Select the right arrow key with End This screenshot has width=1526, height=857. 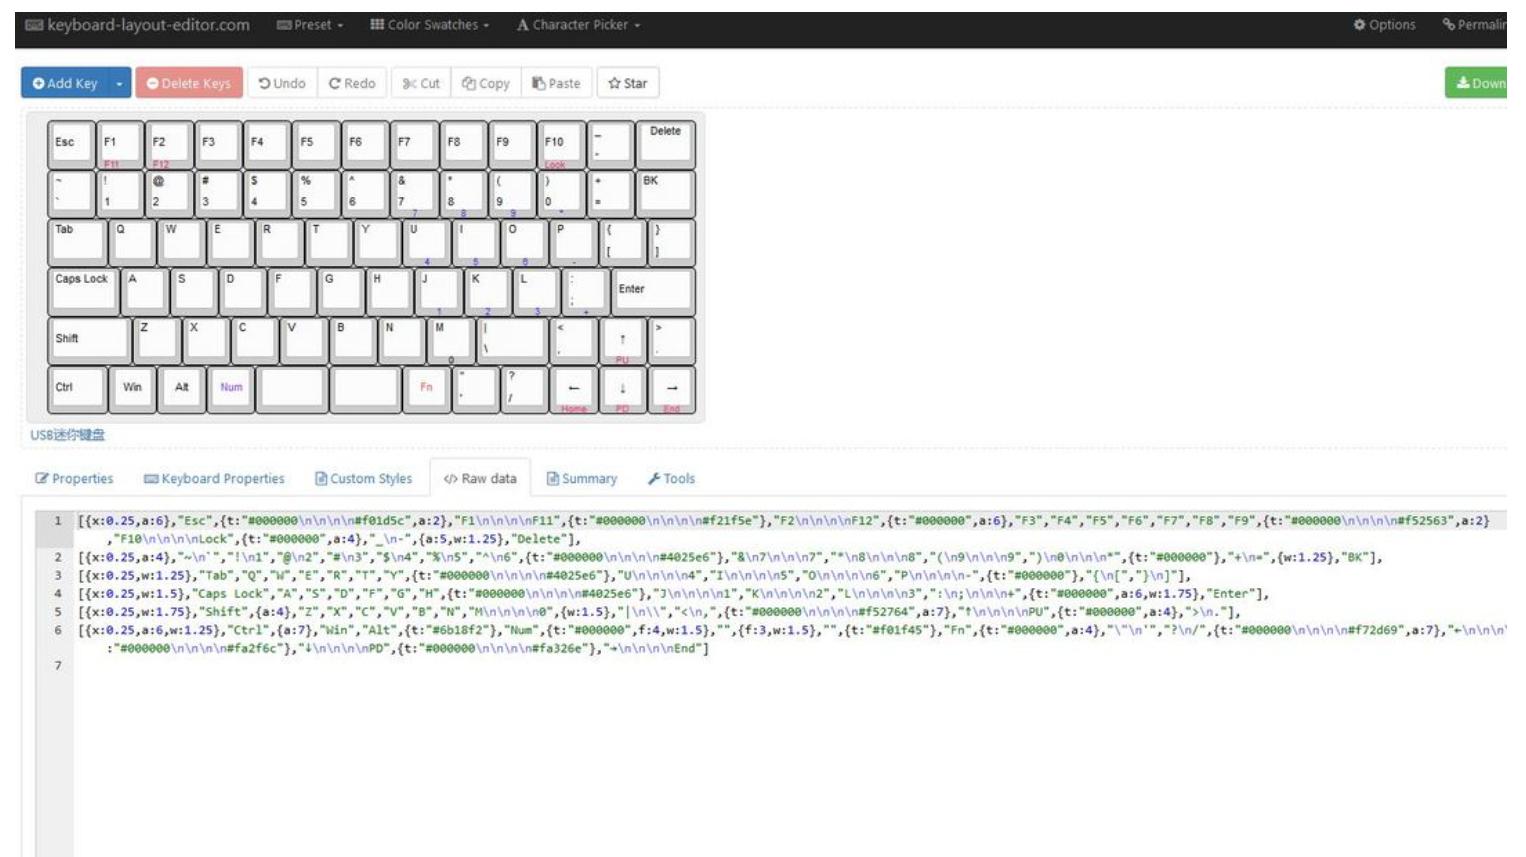(x=671, y=389)
